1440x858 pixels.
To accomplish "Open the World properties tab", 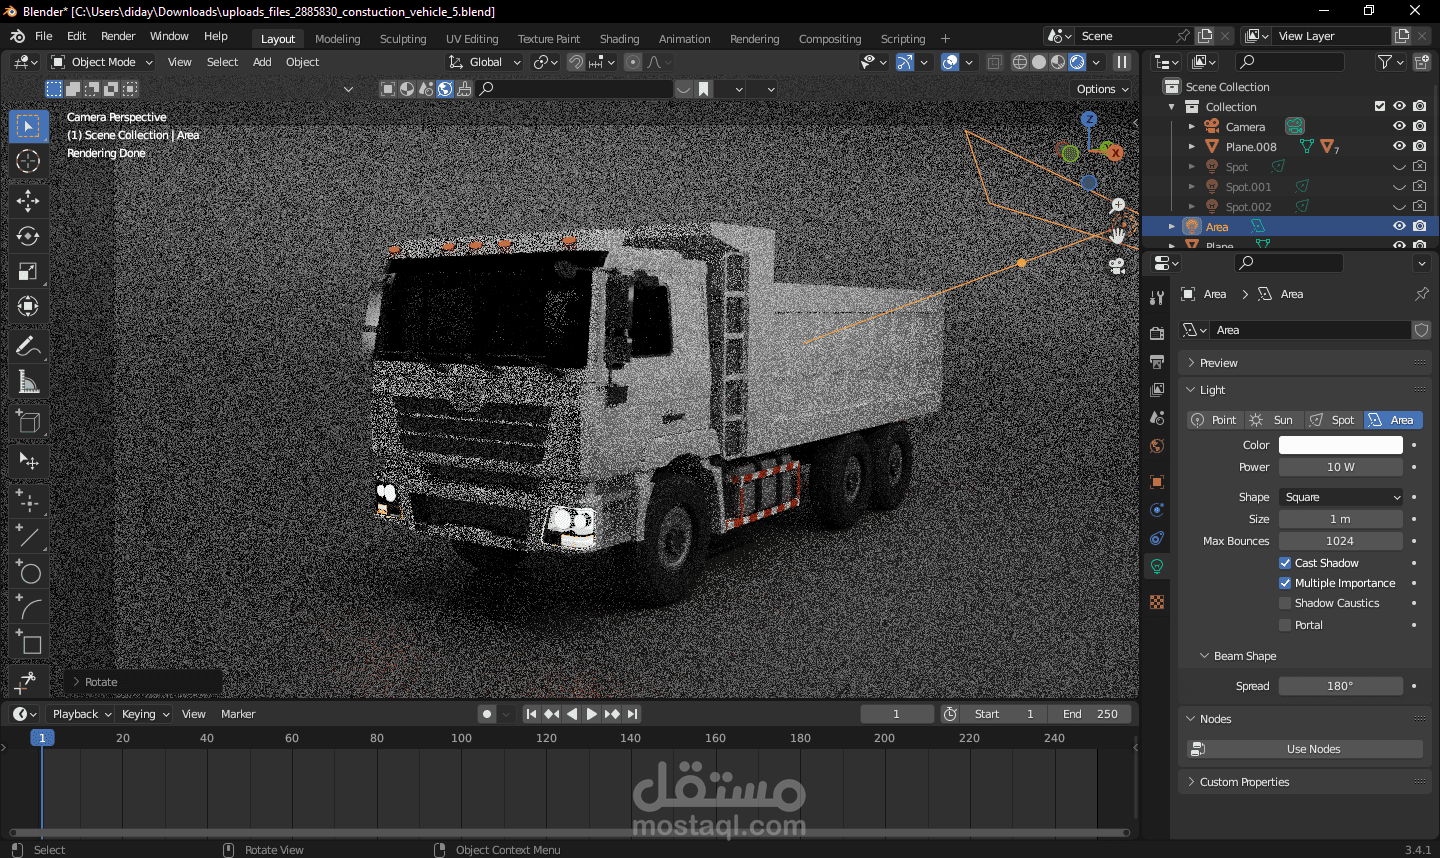I will click(x=1157, y=445).
